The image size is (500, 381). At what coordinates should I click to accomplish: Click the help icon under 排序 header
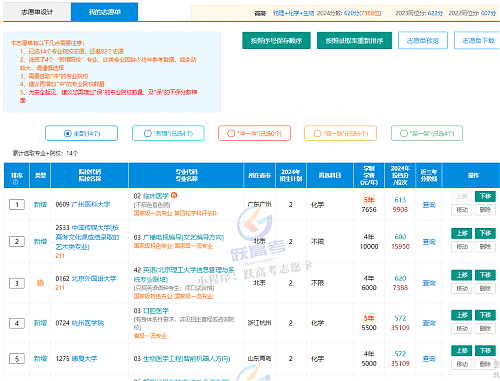(15, 182)
